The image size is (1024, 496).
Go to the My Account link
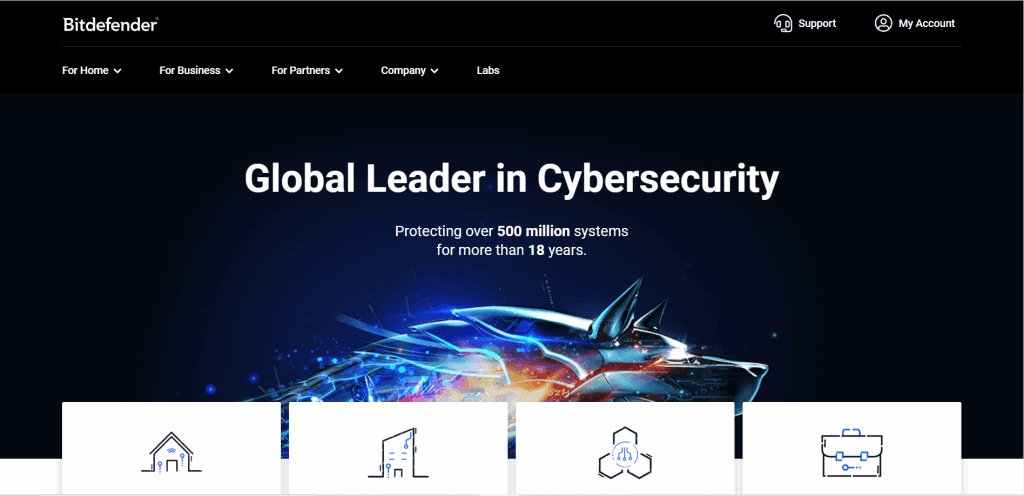tap(927, 23)
